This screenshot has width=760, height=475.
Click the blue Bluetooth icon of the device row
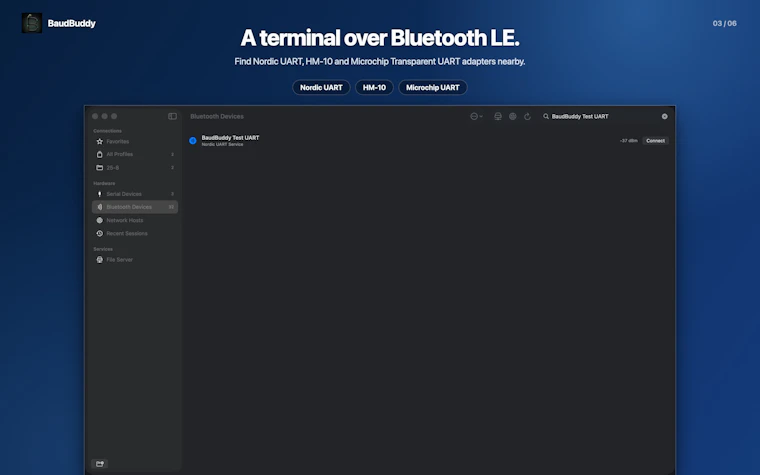(192, 141)
